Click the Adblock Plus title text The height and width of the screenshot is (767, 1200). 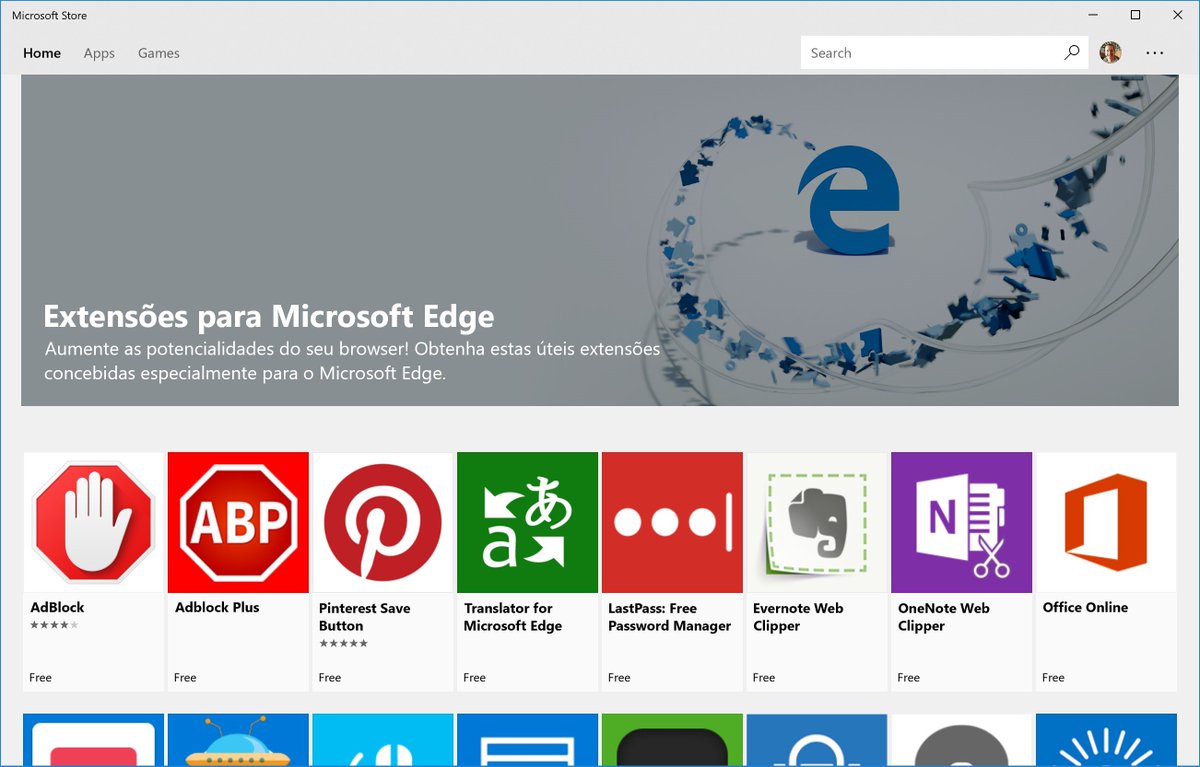tap(217, 607)
